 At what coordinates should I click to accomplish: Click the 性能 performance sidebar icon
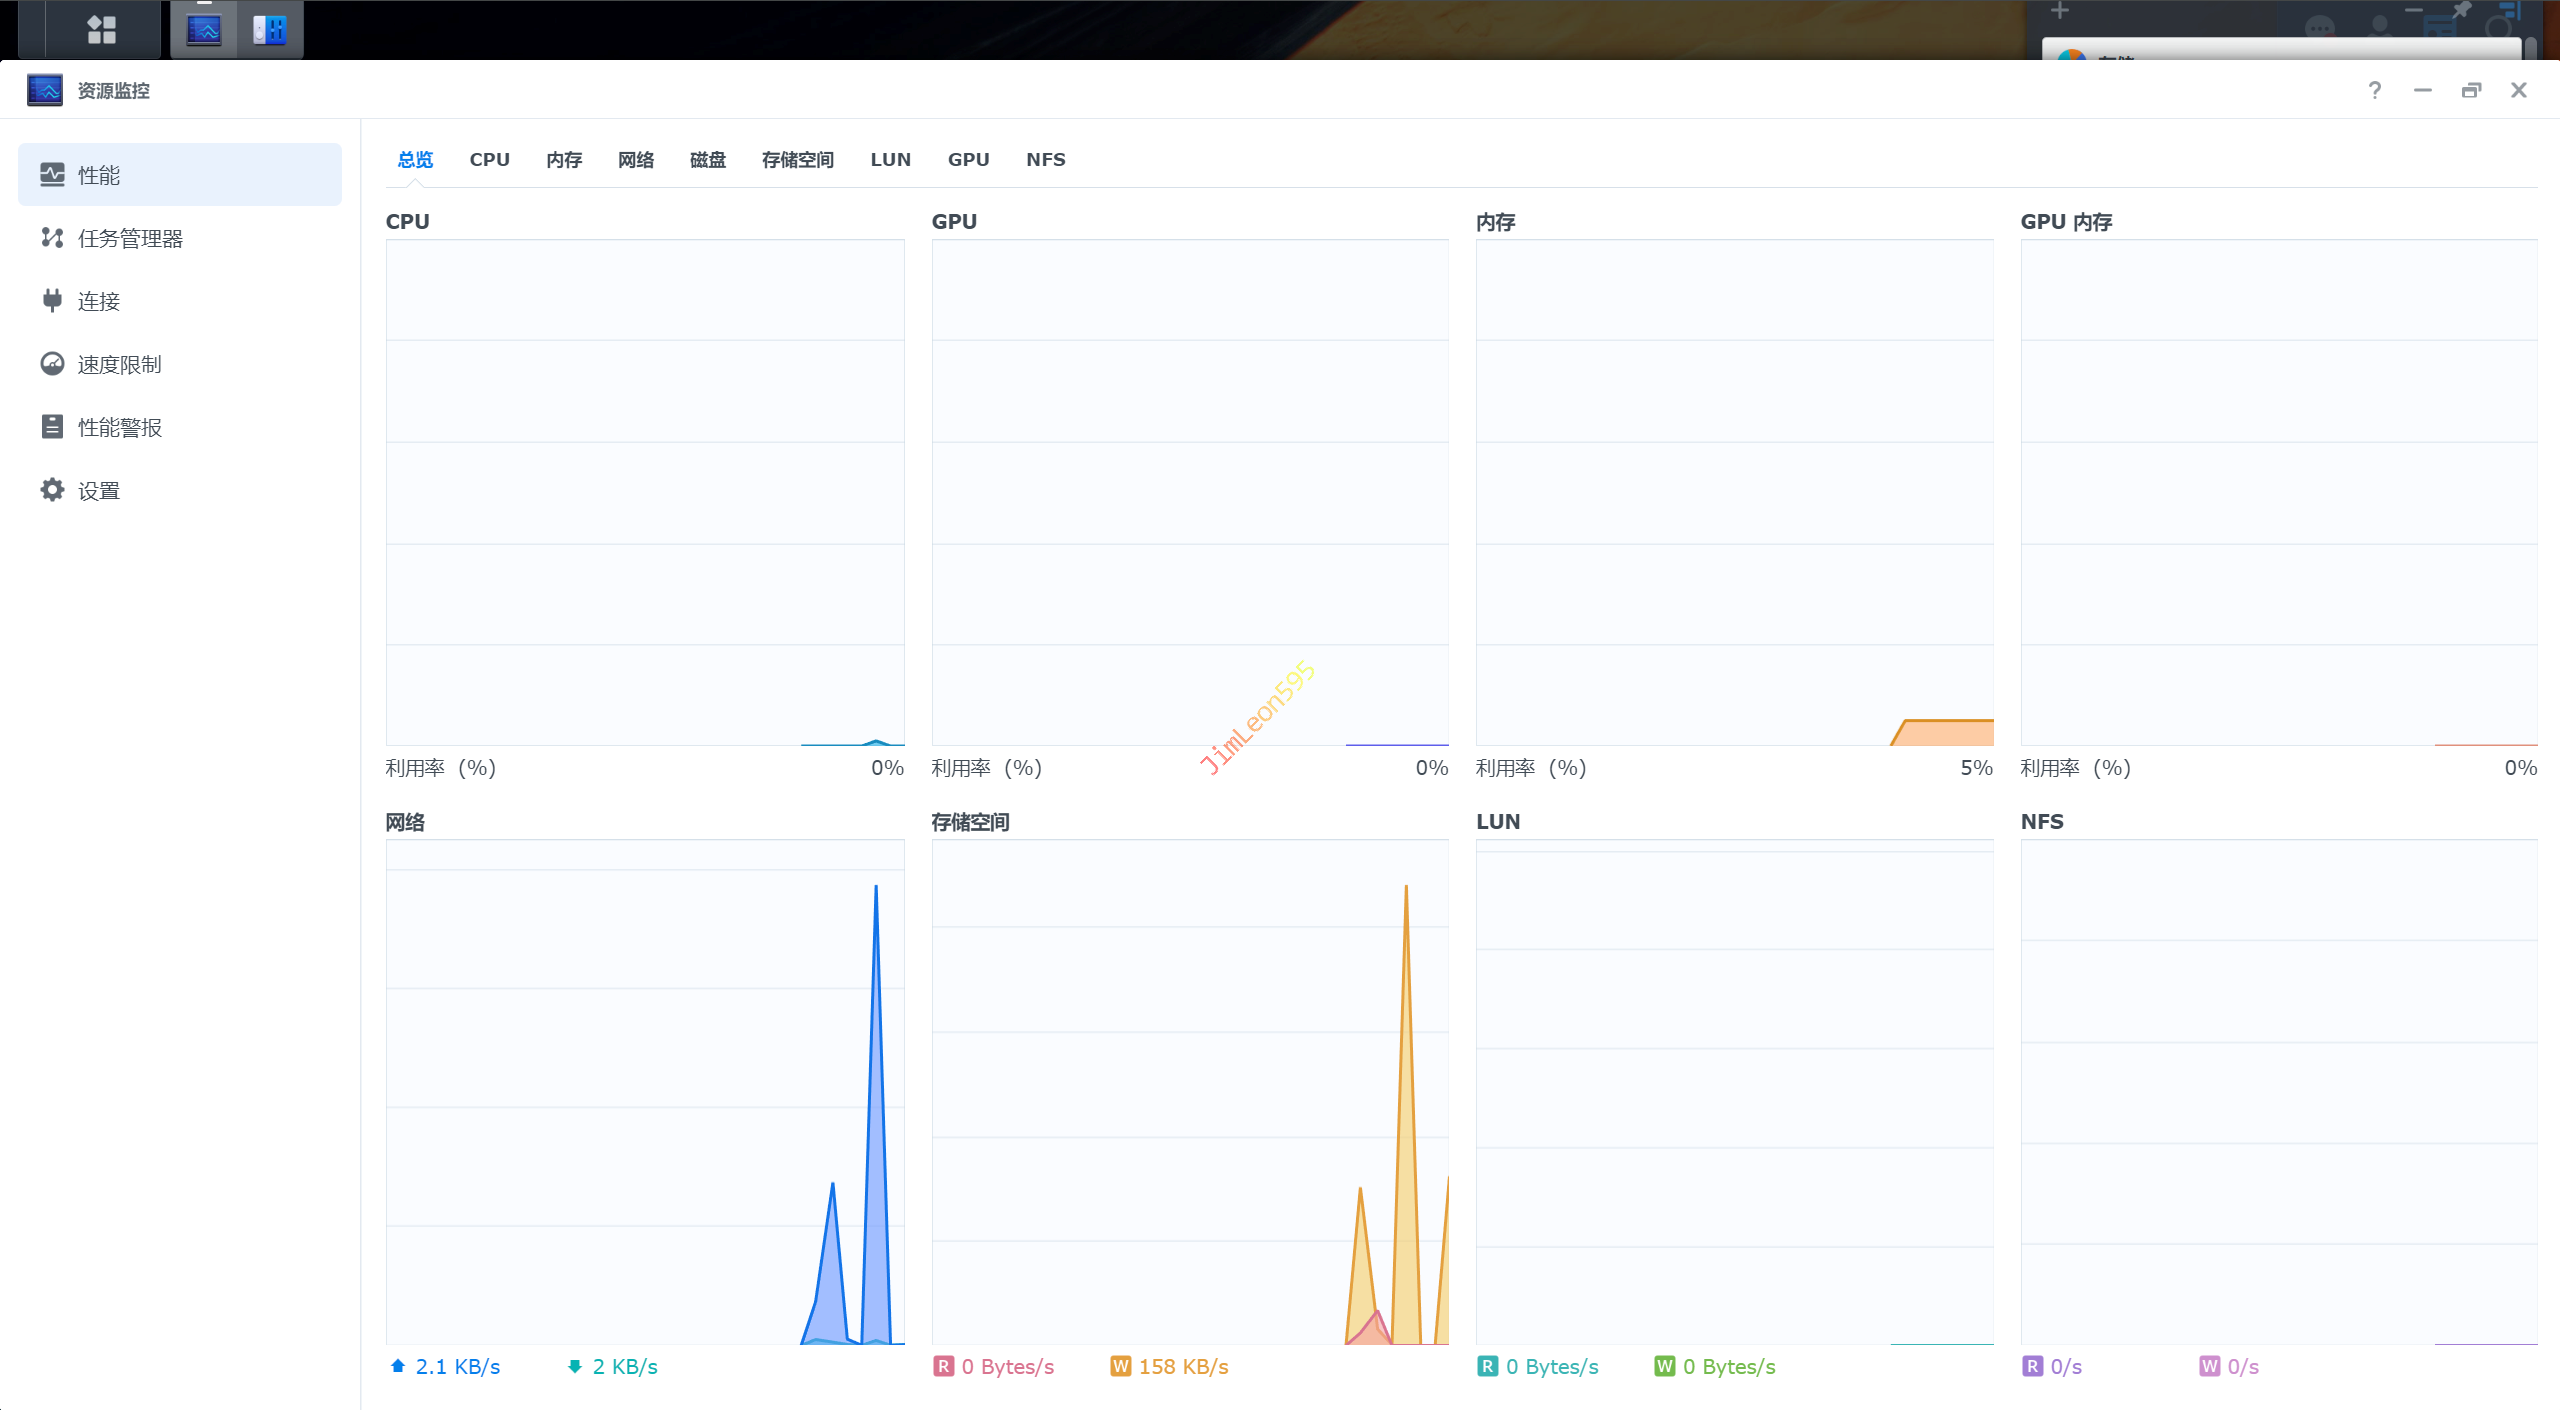tap(52, 175)
